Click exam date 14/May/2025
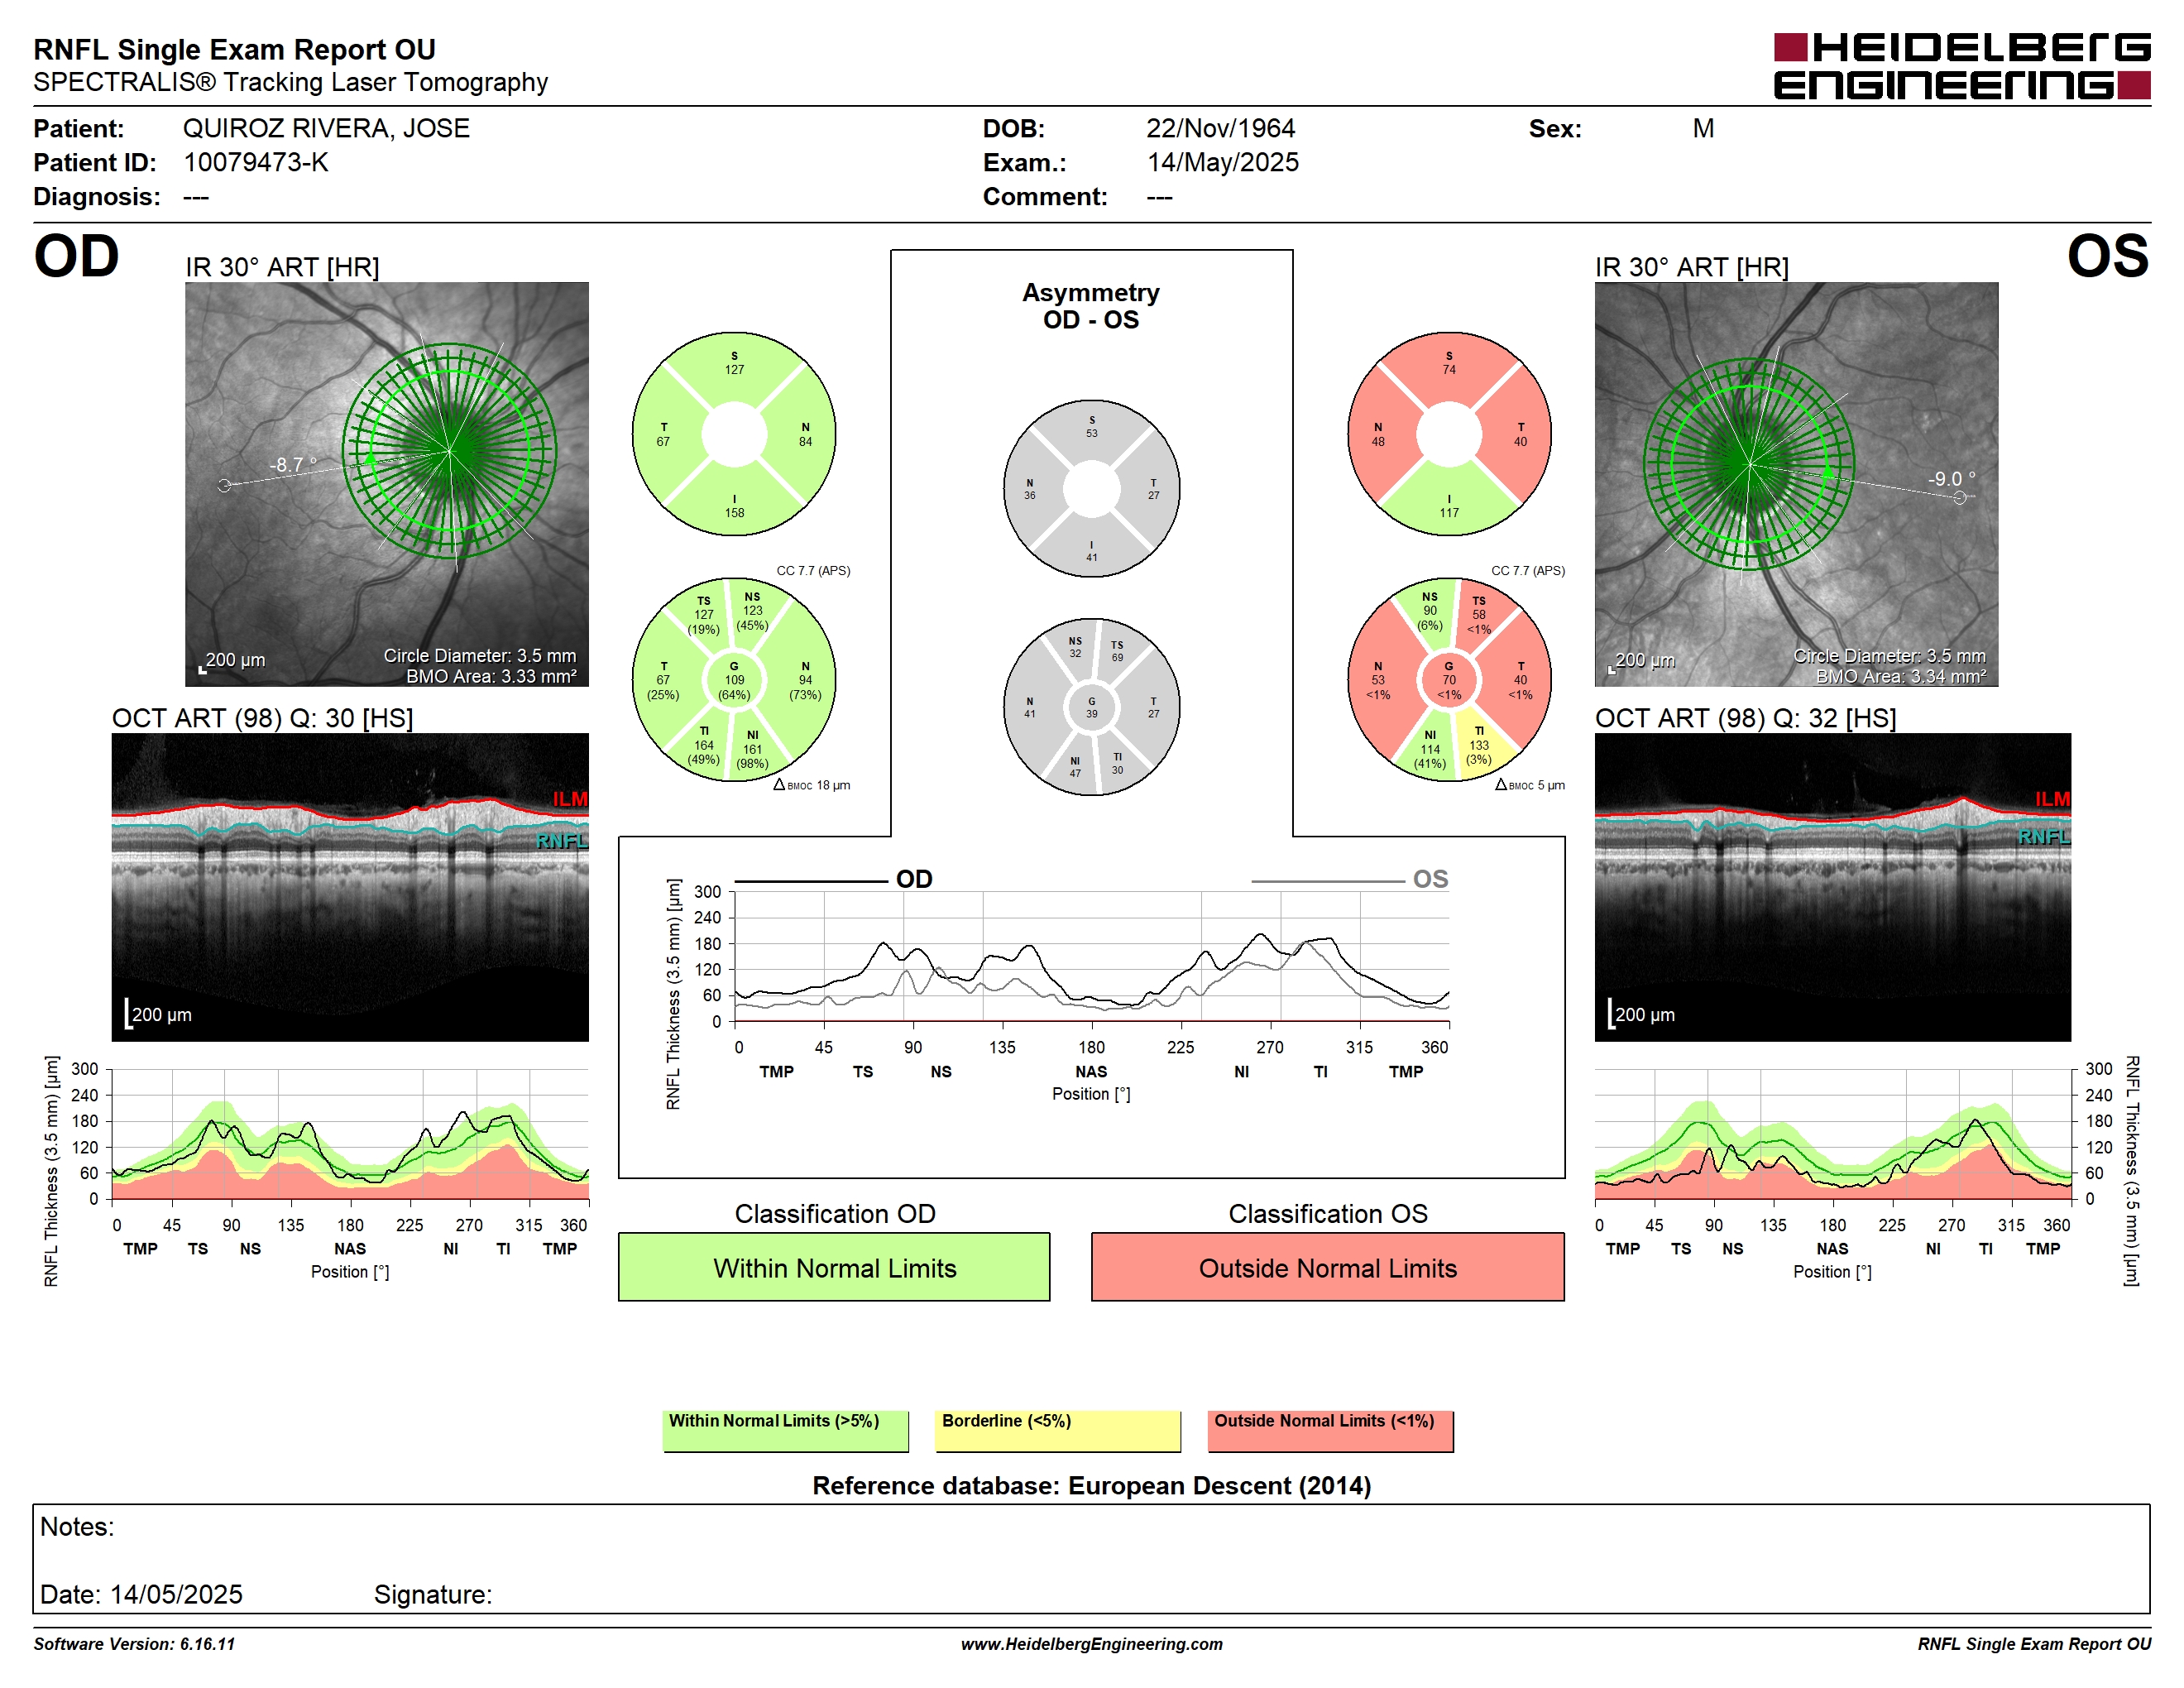Viewport: 2184px width, 1688px height. point(1222,162)
